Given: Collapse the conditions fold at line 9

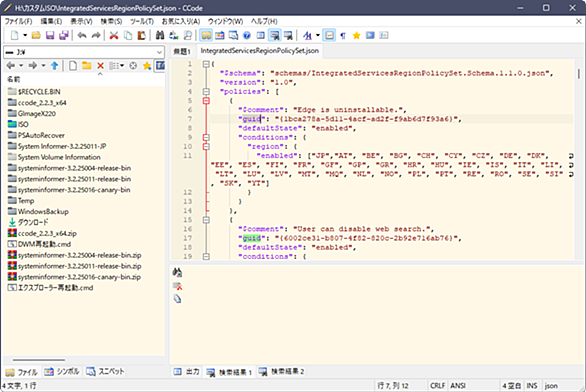Looking at the screenshot, I should [206, 138].
